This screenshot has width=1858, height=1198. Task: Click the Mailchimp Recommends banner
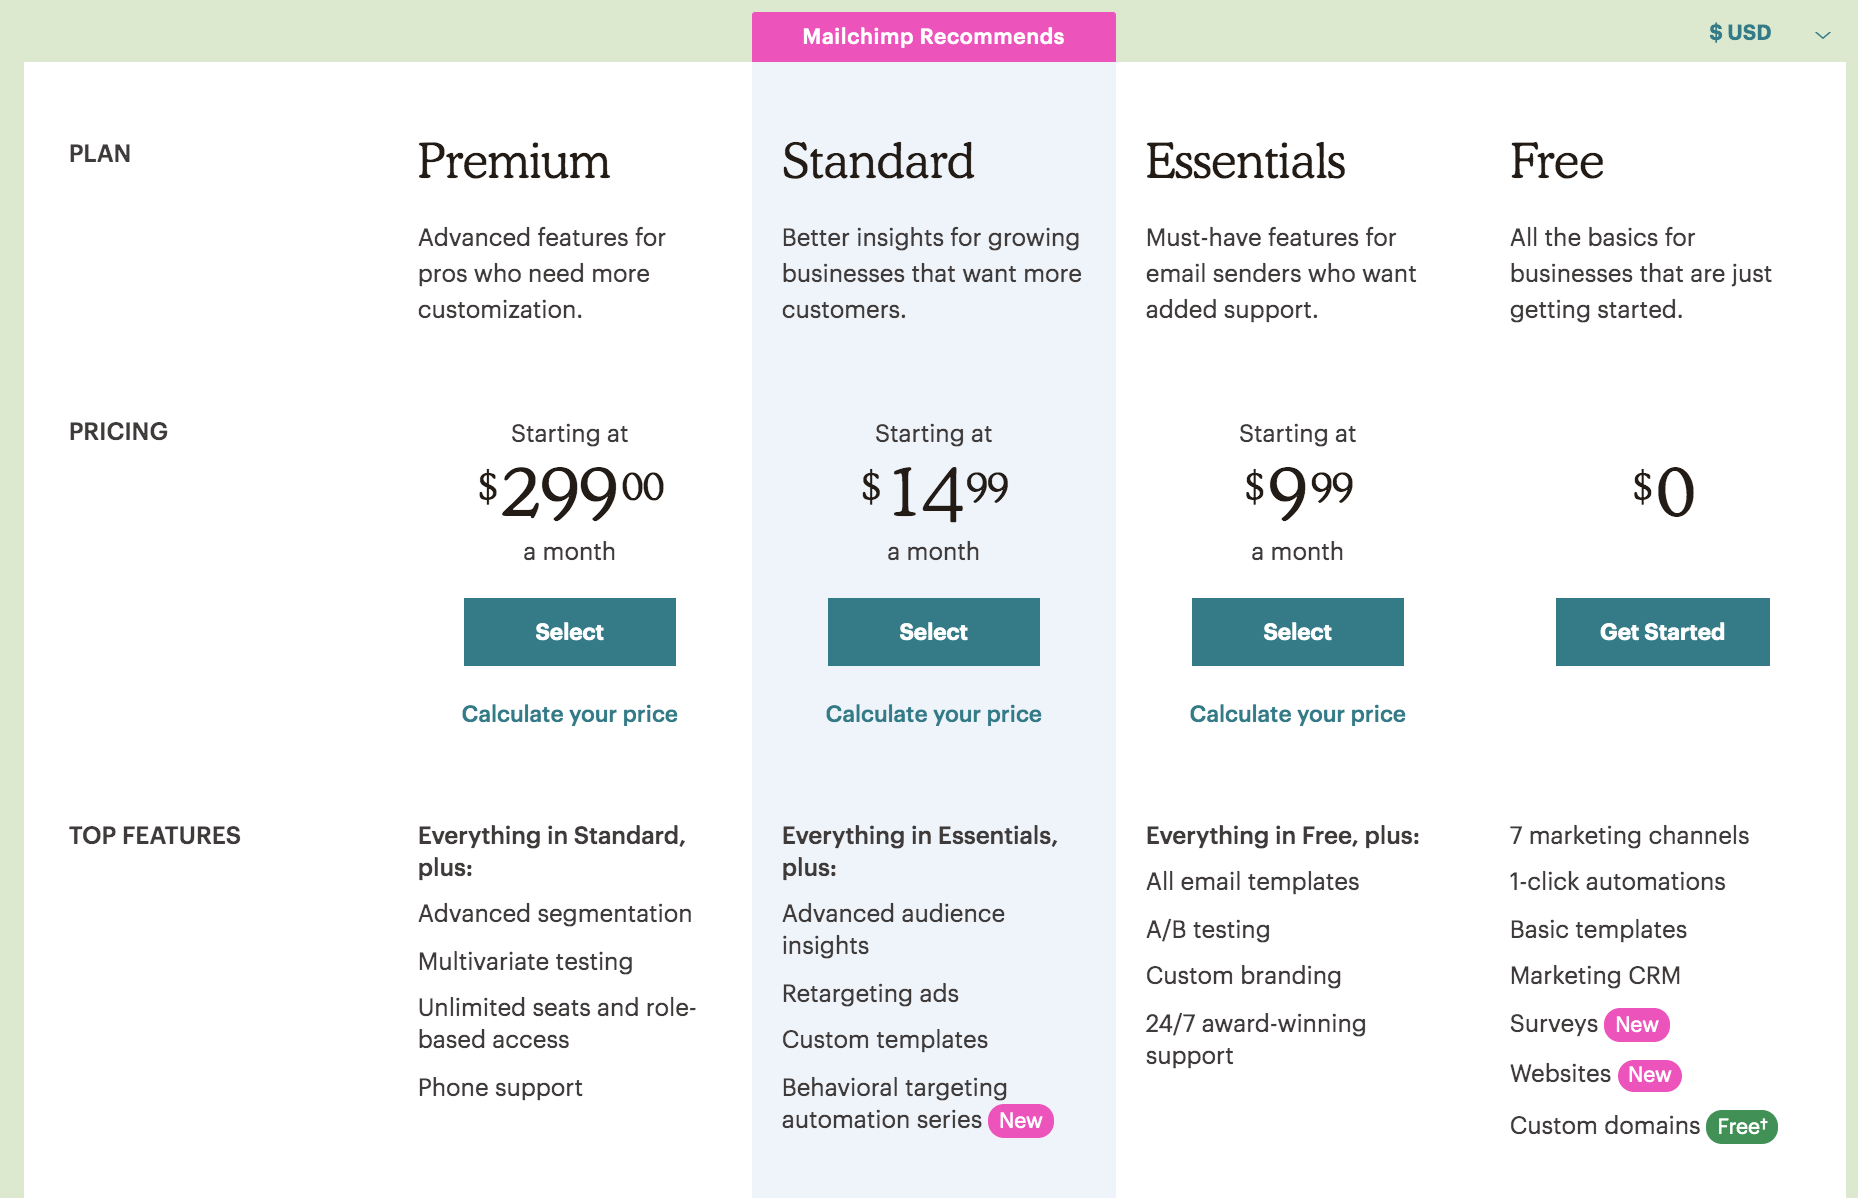pos(934,37)
